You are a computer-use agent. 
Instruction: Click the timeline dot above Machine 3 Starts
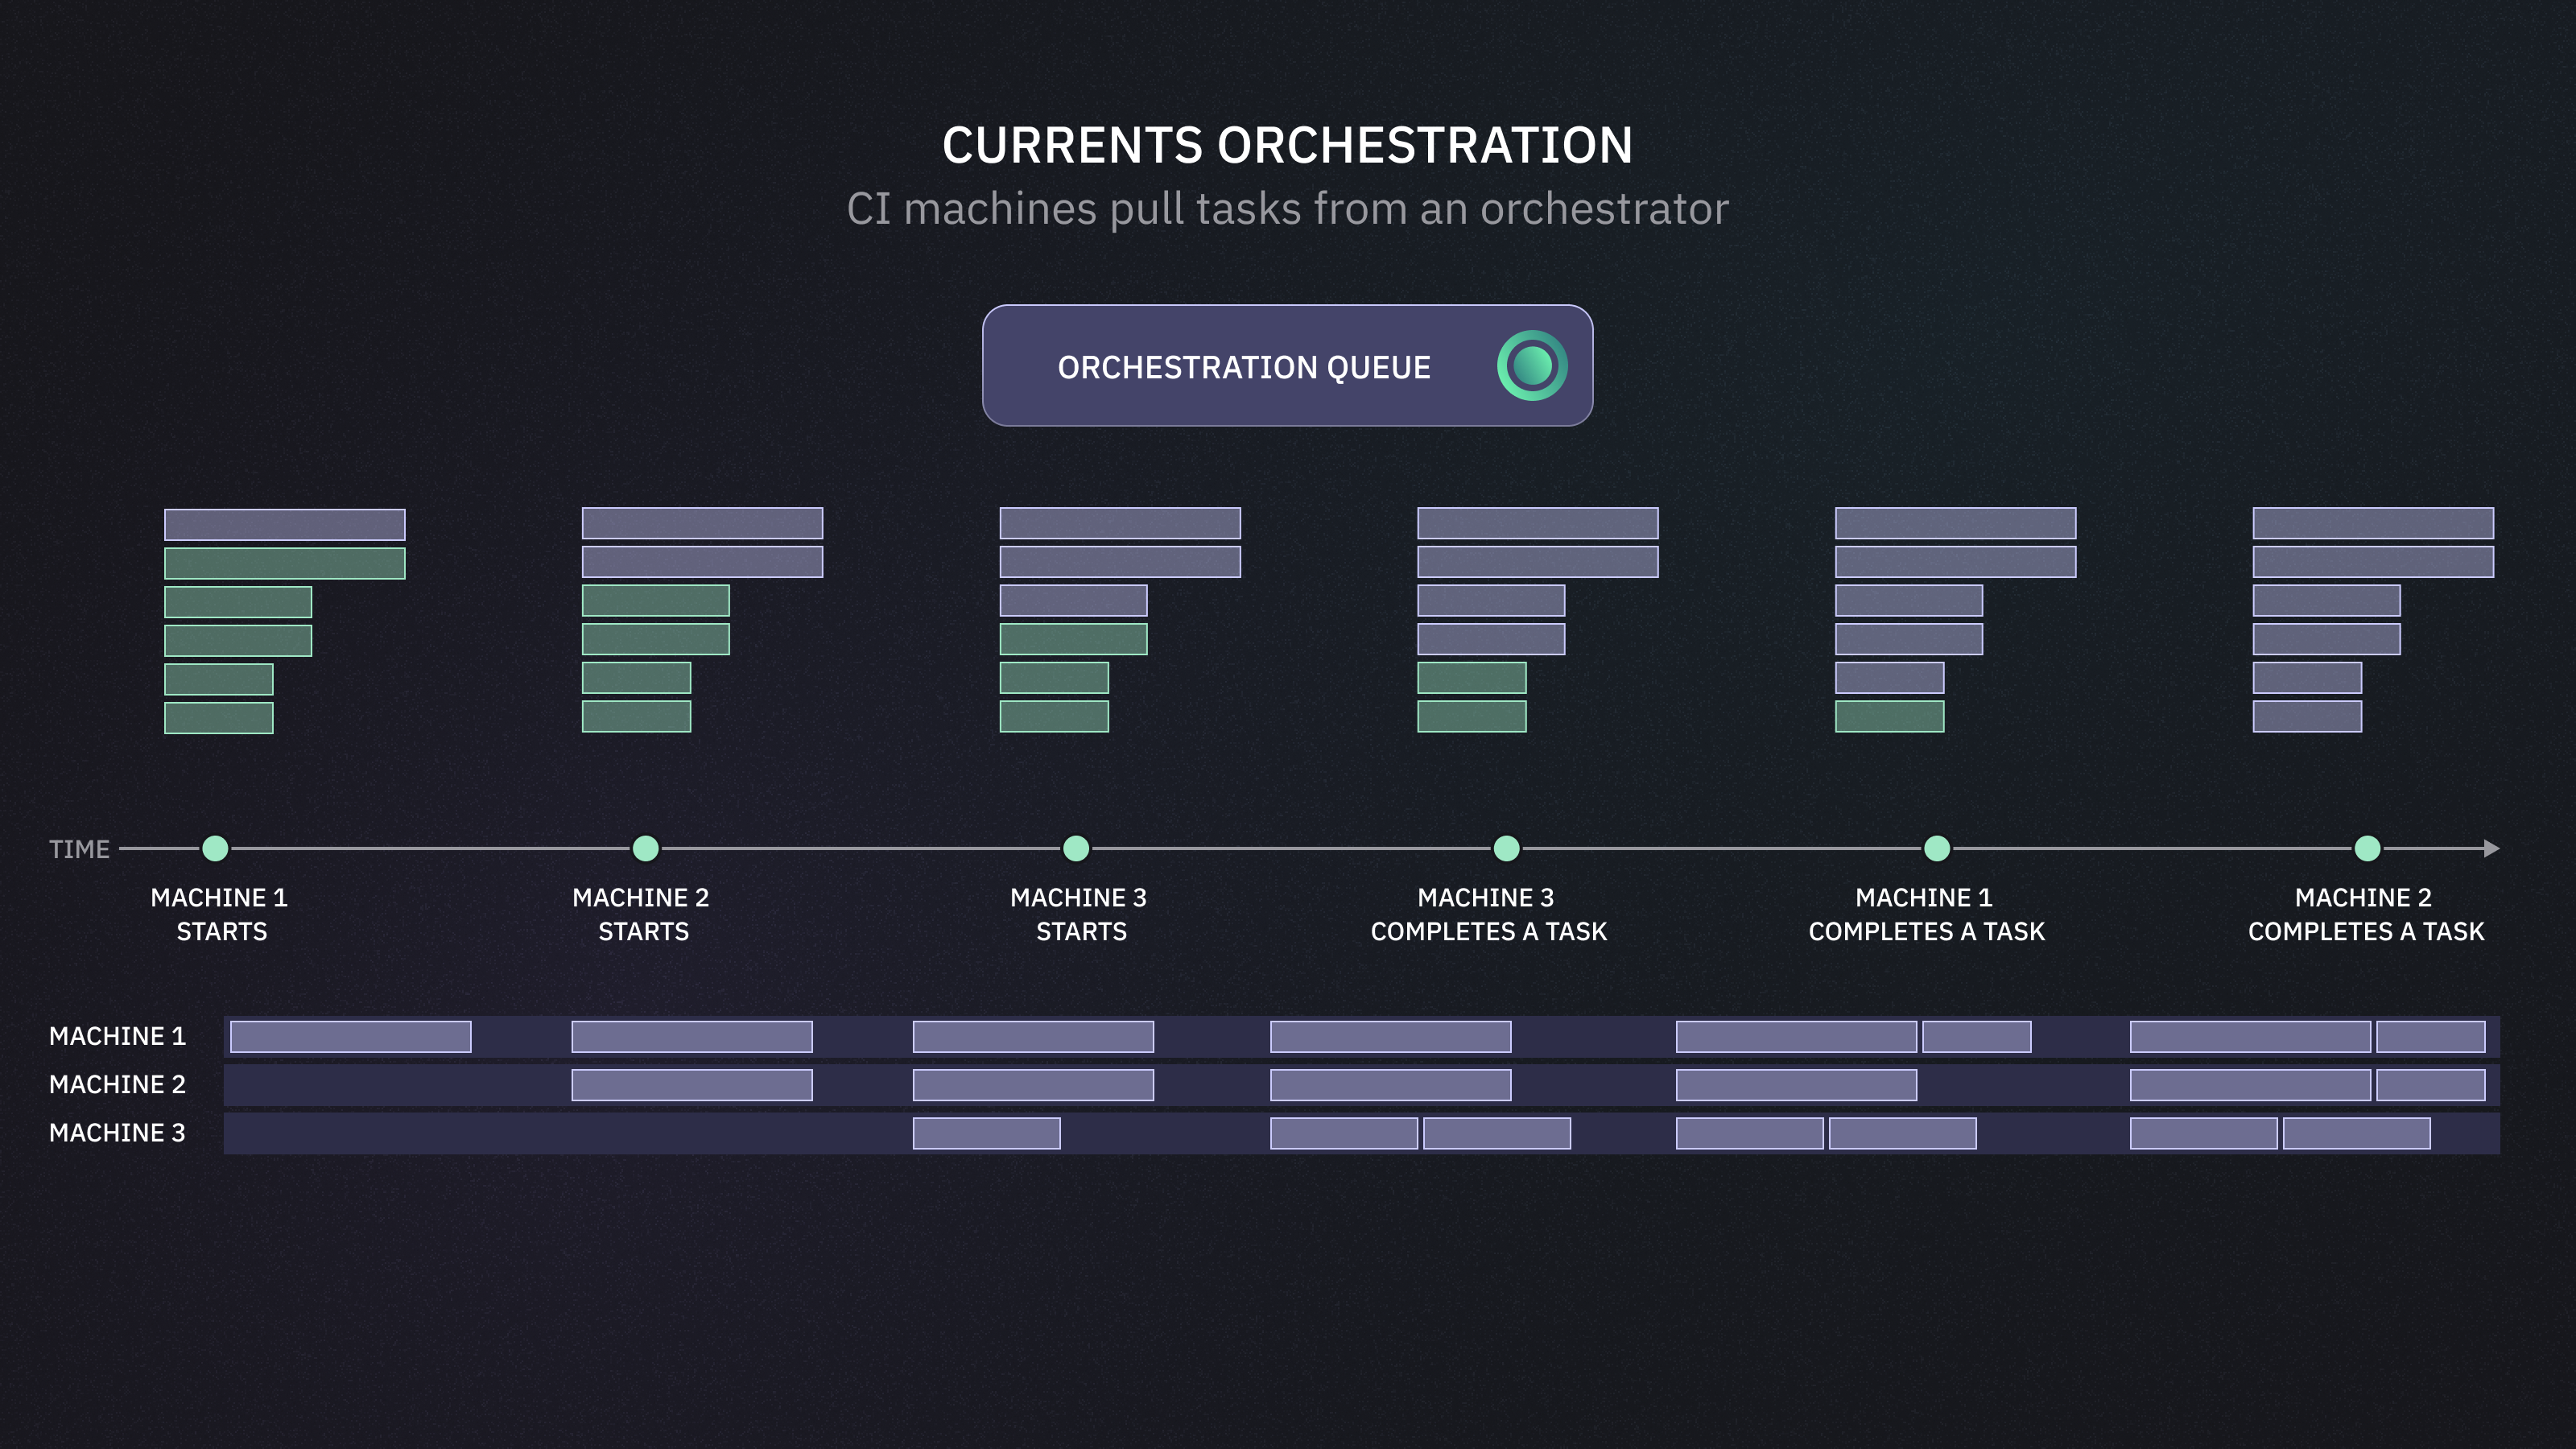[1076, 849]
